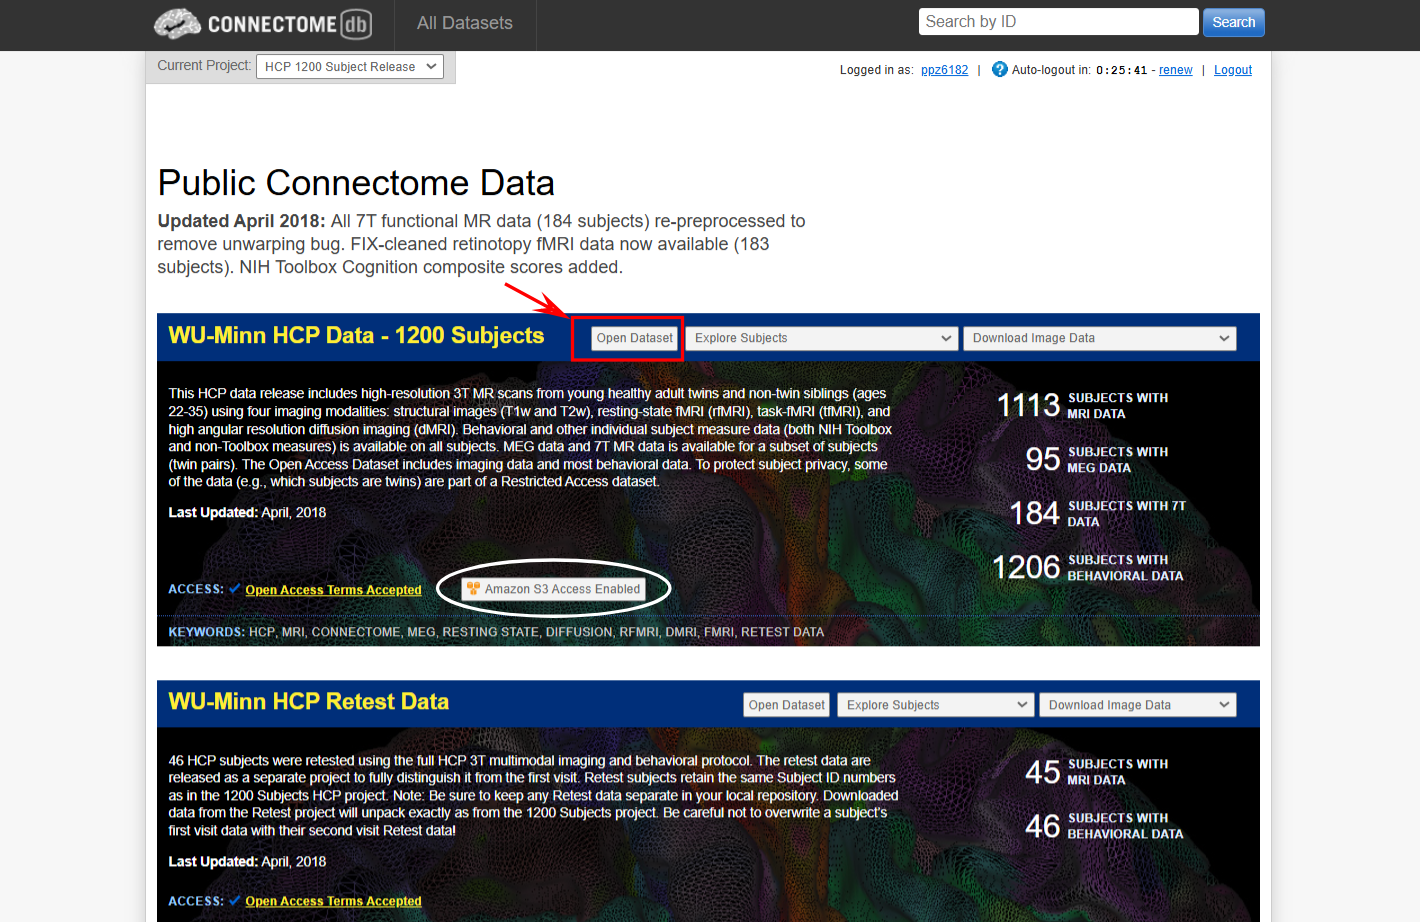Click the Search by ID field

click(1058, 22)
